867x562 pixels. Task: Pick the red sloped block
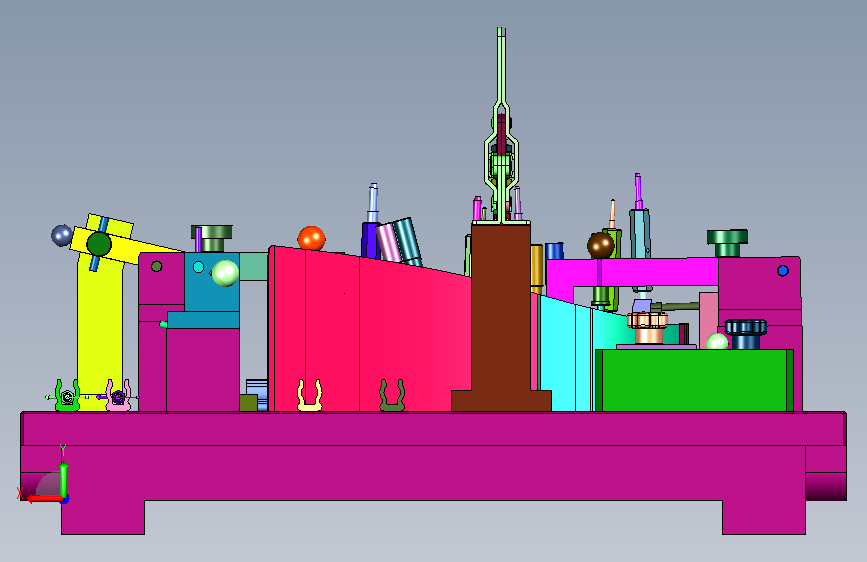[x=370, y=332]
